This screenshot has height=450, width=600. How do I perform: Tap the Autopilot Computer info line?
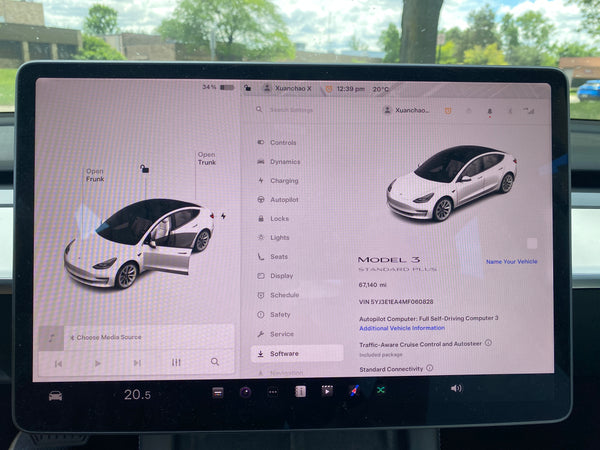pos(429,318)
